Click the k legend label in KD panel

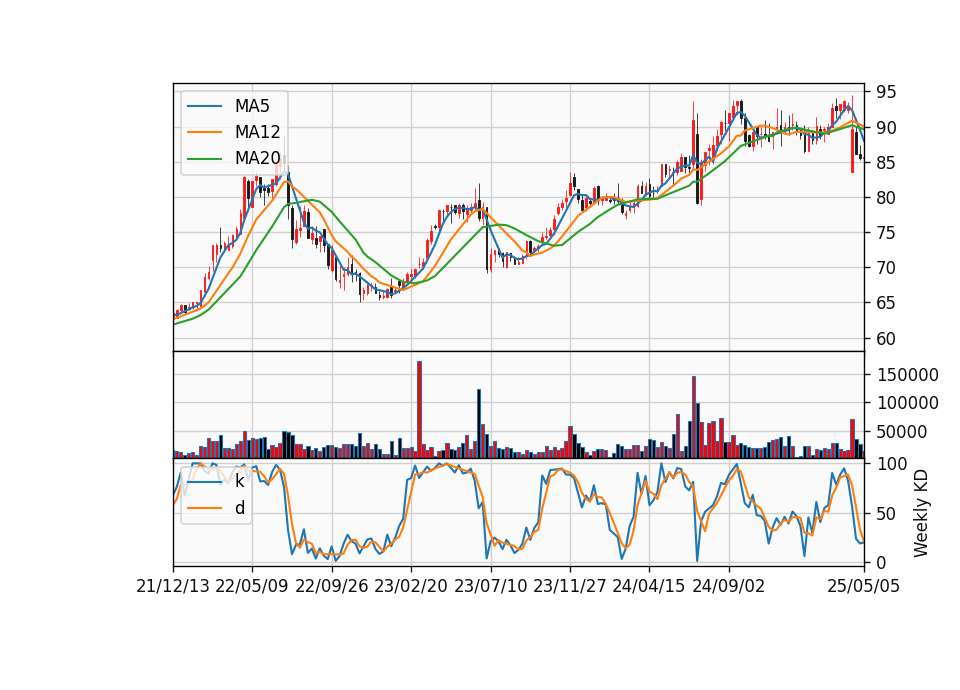pos(239,481)
